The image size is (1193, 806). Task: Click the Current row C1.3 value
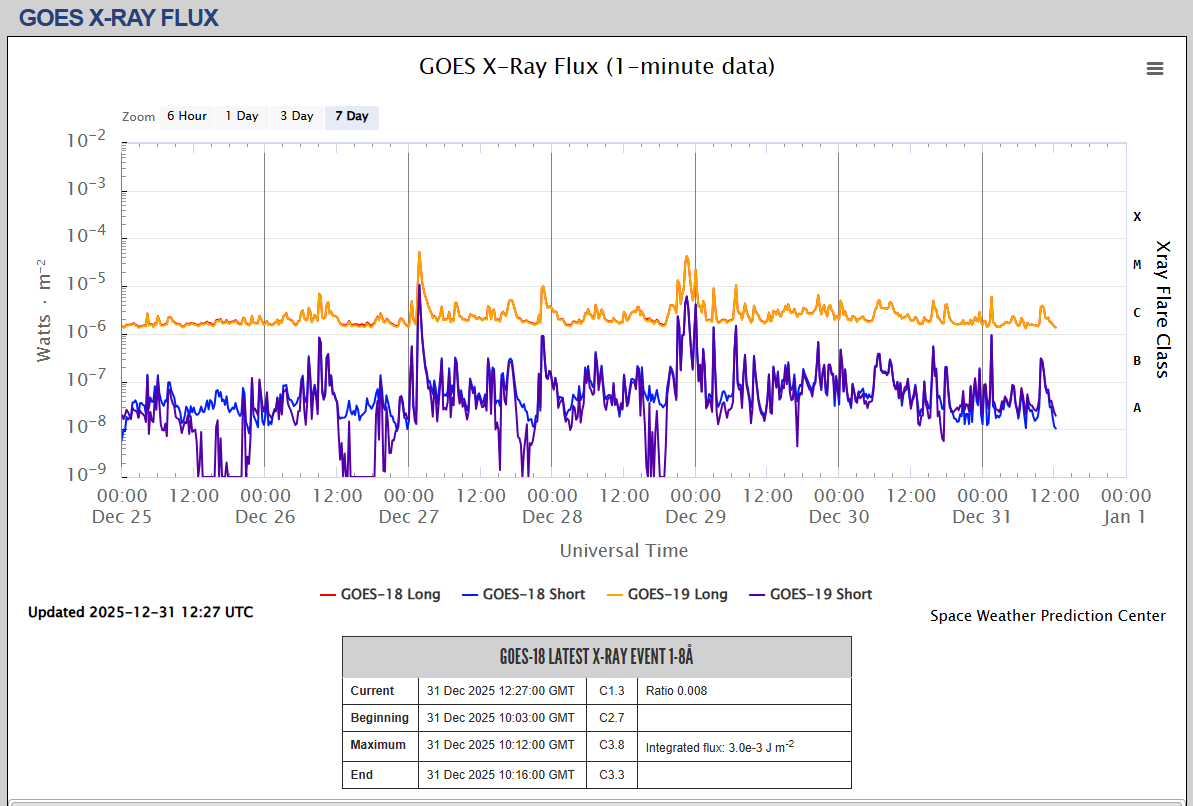611,691
